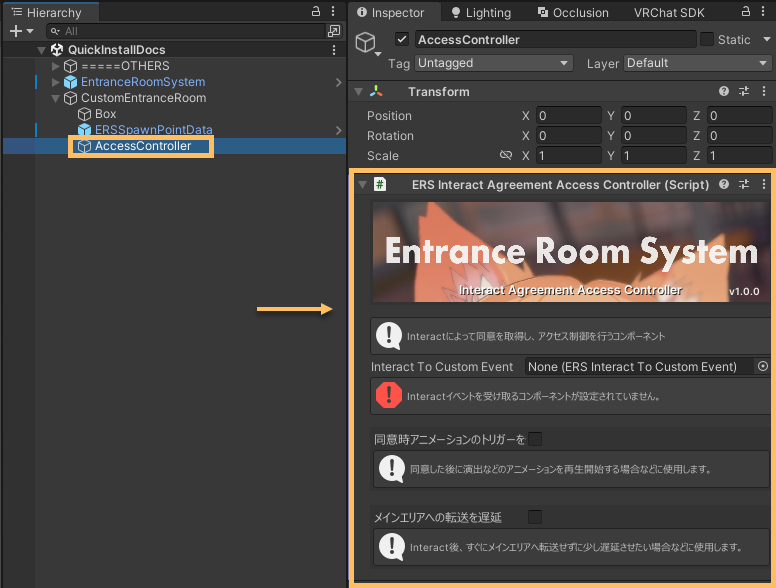The height and width of the screenshot is (588, 776).
Task: Click the Hierarchy add (+) button
Action: point(18,31)
